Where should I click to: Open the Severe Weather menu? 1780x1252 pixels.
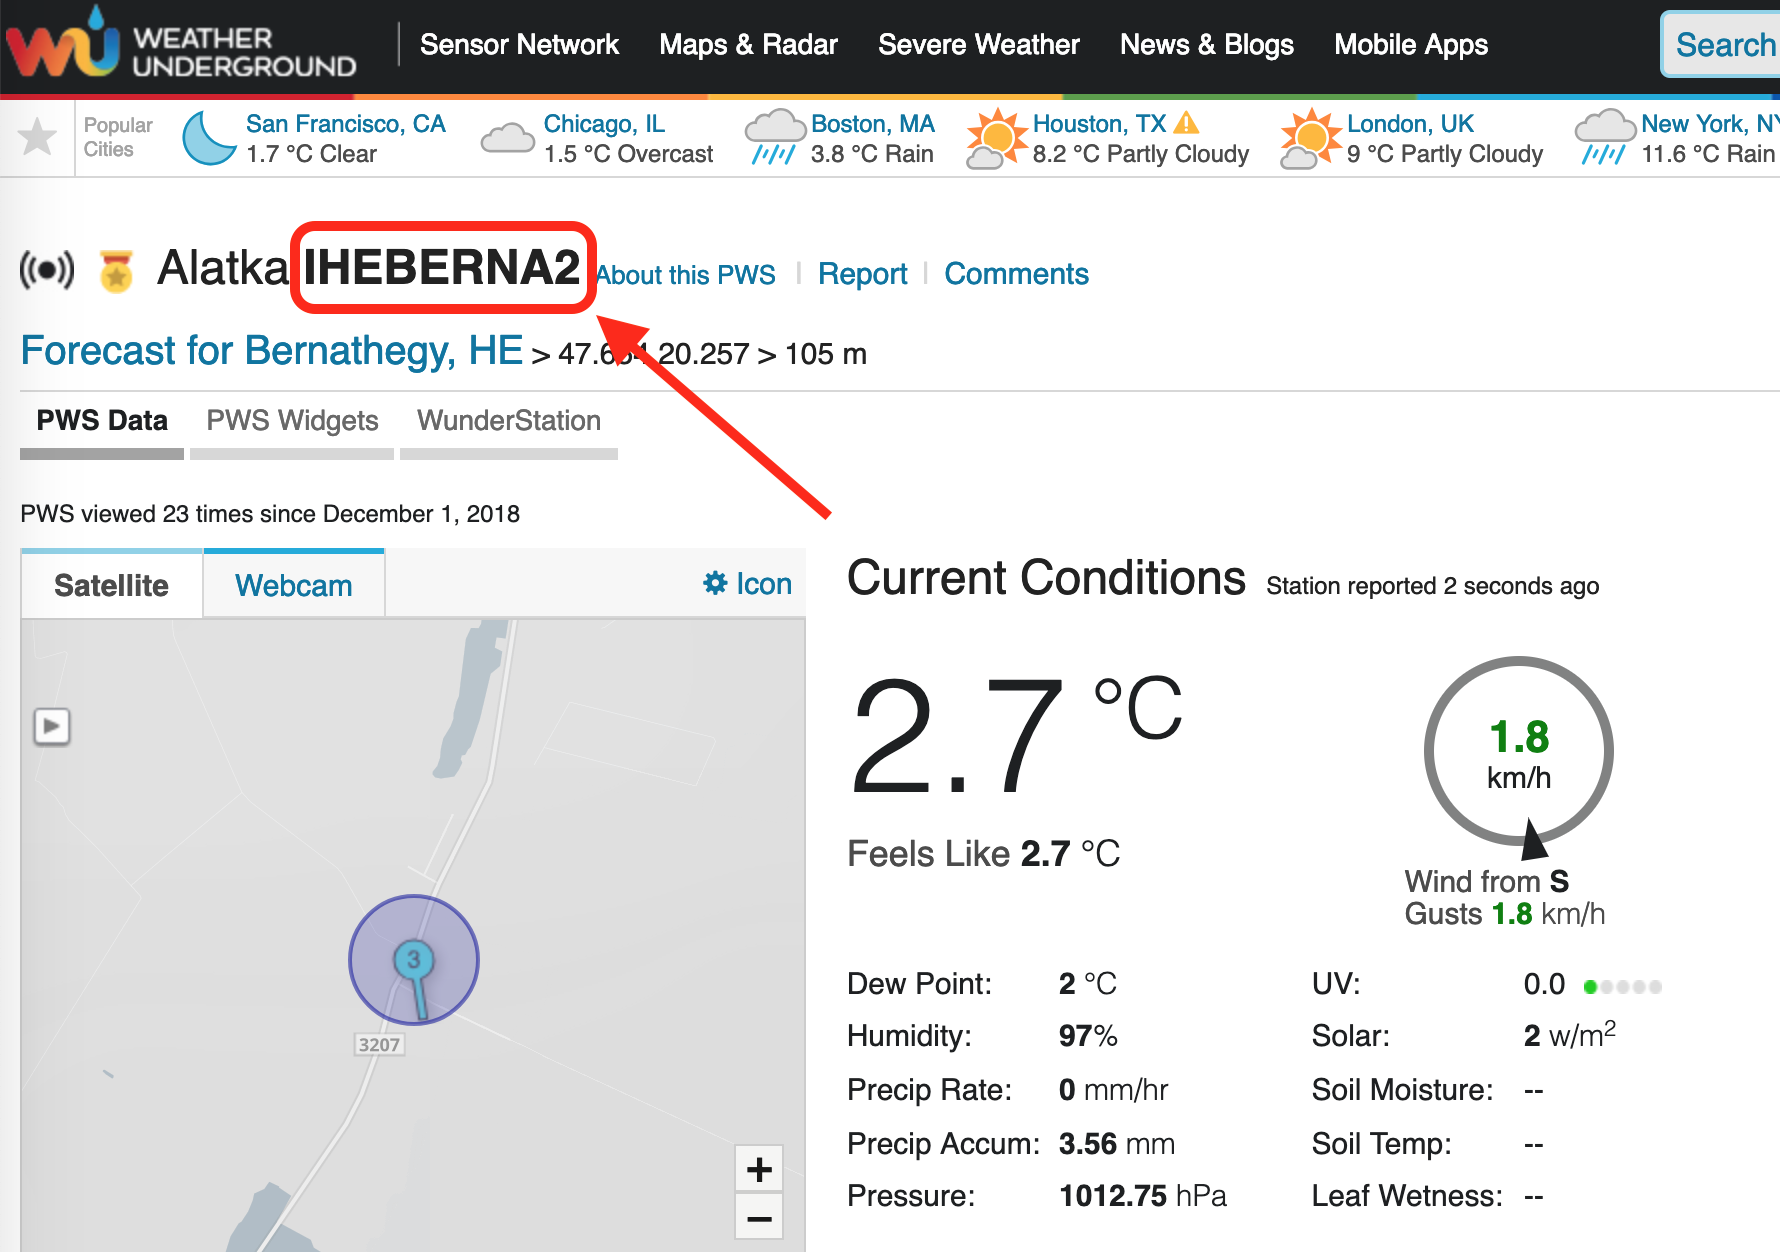[x=978, y=45]
